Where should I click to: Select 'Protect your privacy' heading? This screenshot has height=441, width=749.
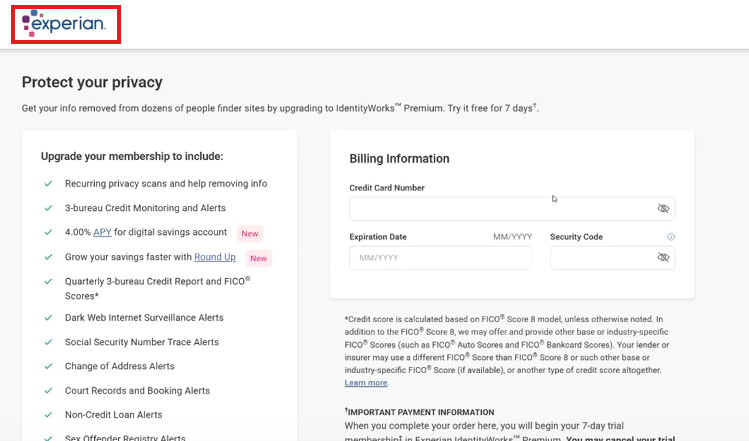coord(92,82)
